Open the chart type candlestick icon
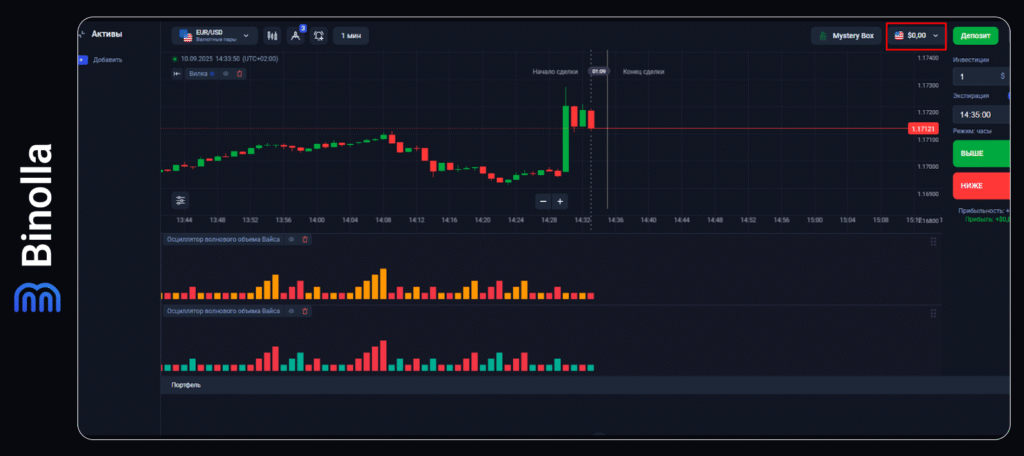Image resolution: width=1024 pixels, height=456 pixels. pos(272,36)
